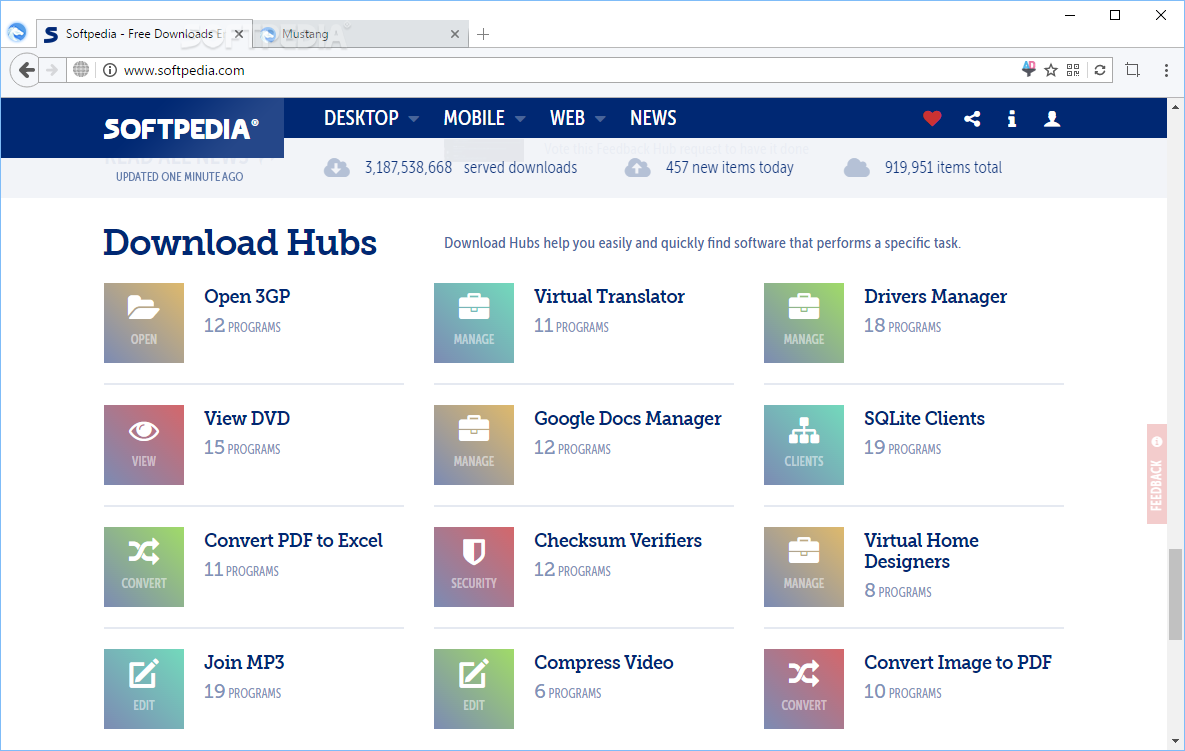Open the Open 3GP hub link

pyautogui.click(x=247, y=296)
